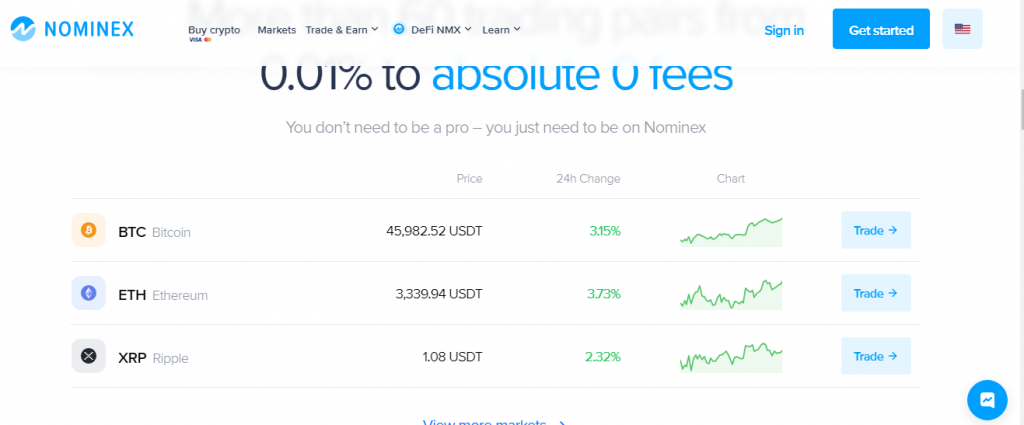Click the DeFi NMX token icon

pyautogui.click(x=399, y=29)
